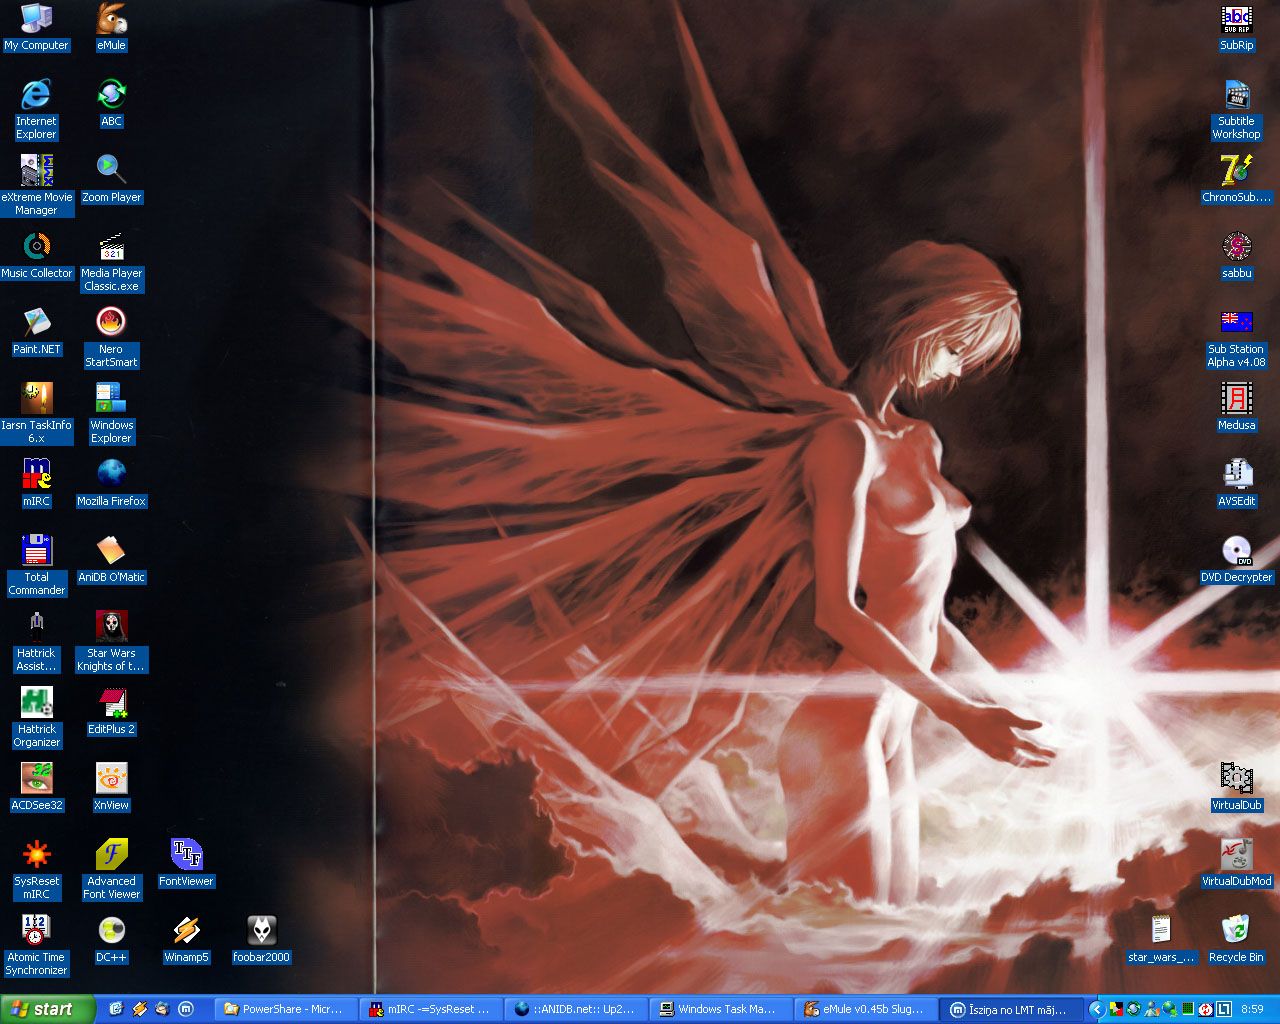Select the DVD Decrypter icon
1280x1024 pixels.
pyautogui.click(x=1236, y=559)
